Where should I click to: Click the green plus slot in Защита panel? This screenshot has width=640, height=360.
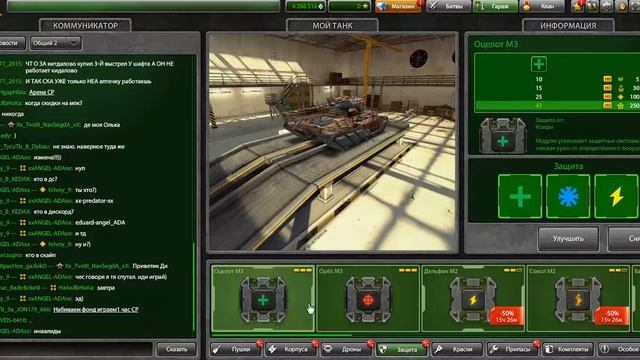[520, 196]
